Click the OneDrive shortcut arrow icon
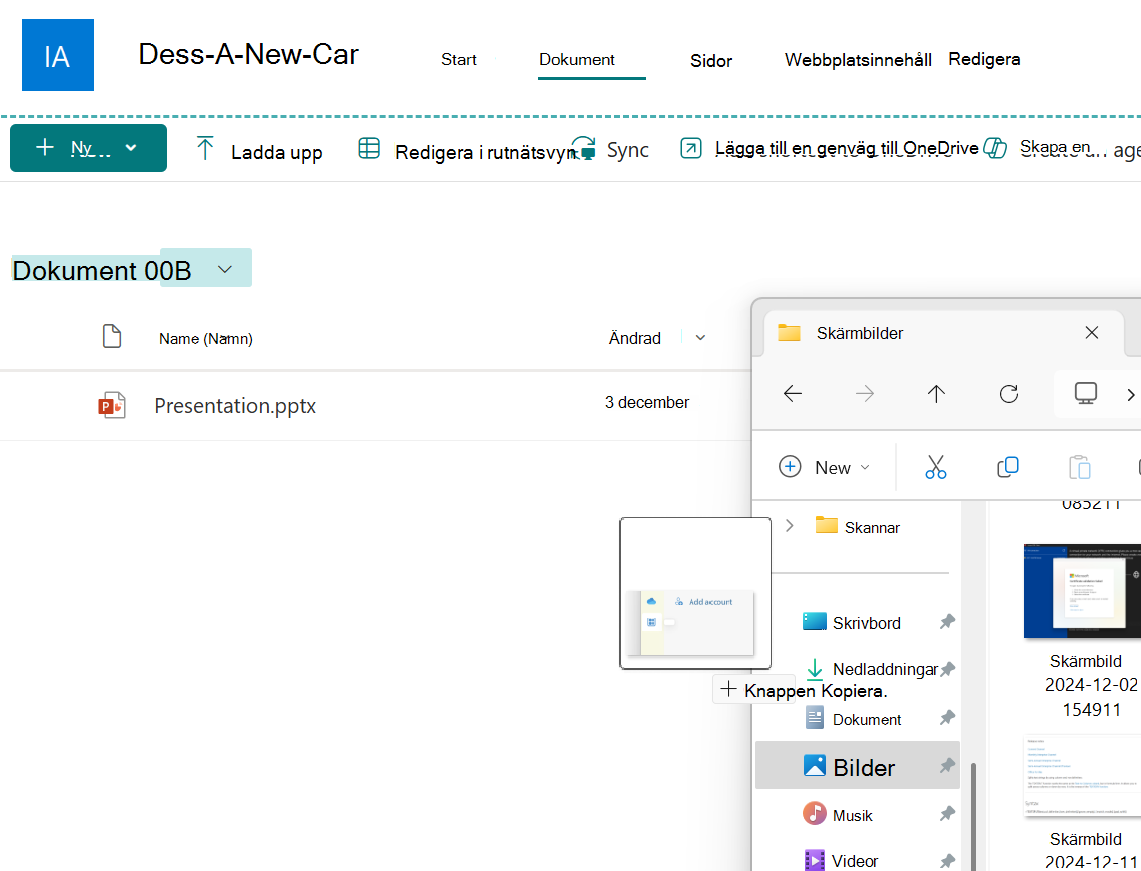The height and width of the screenshot is (871, 1141). click(691, 148)
